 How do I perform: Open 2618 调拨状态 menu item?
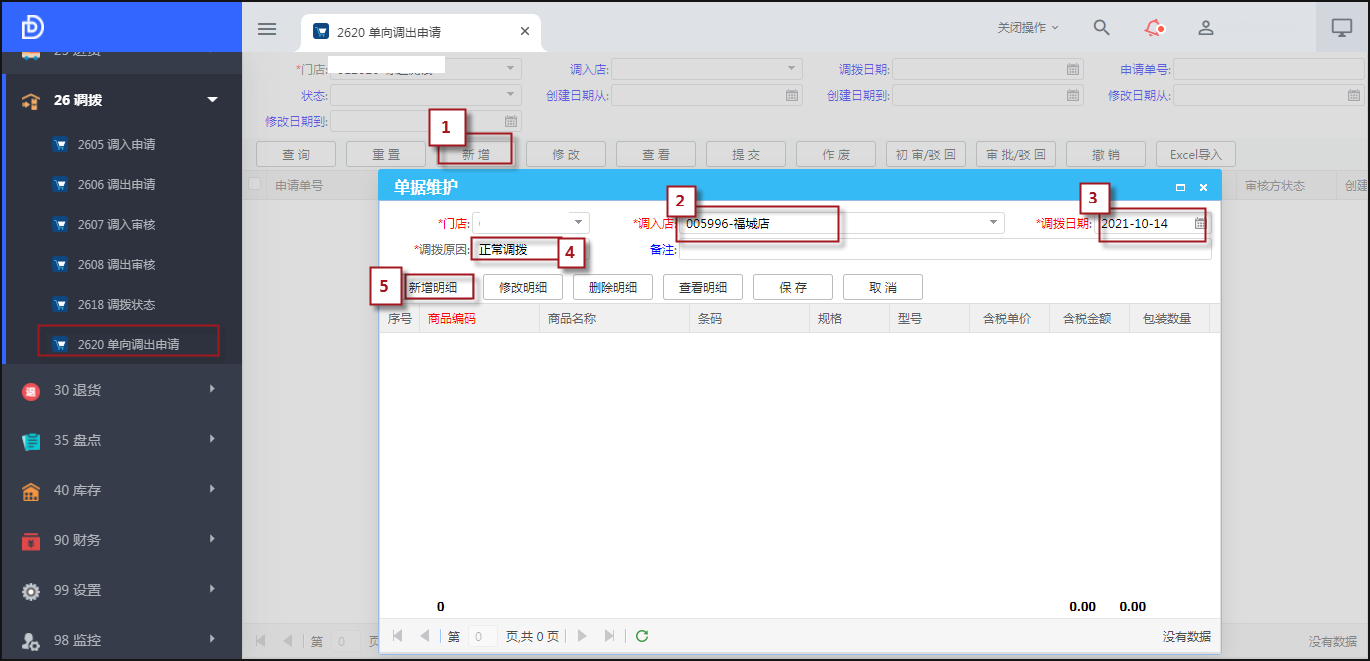tap(116, 304)
